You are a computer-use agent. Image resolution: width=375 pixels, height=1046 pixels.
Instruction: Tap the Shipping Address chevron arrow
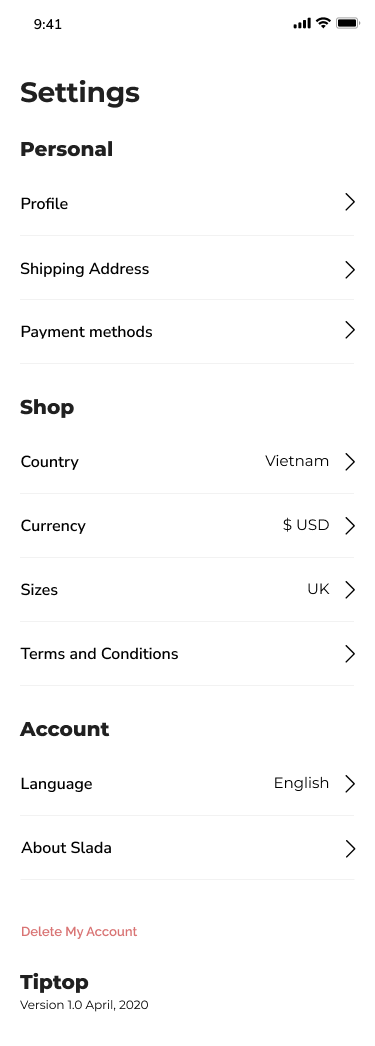click(x=350, y=270)
